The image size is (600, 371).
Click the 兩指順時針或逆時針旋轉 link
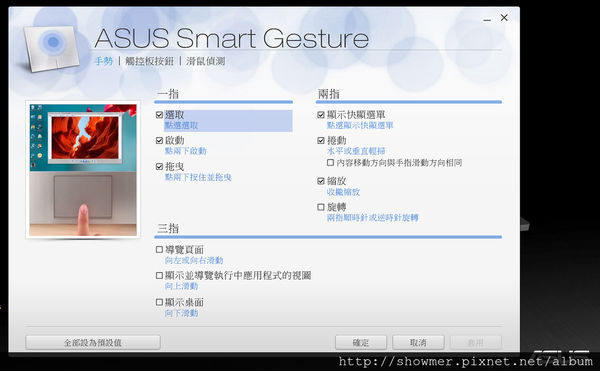coord(373,218)
